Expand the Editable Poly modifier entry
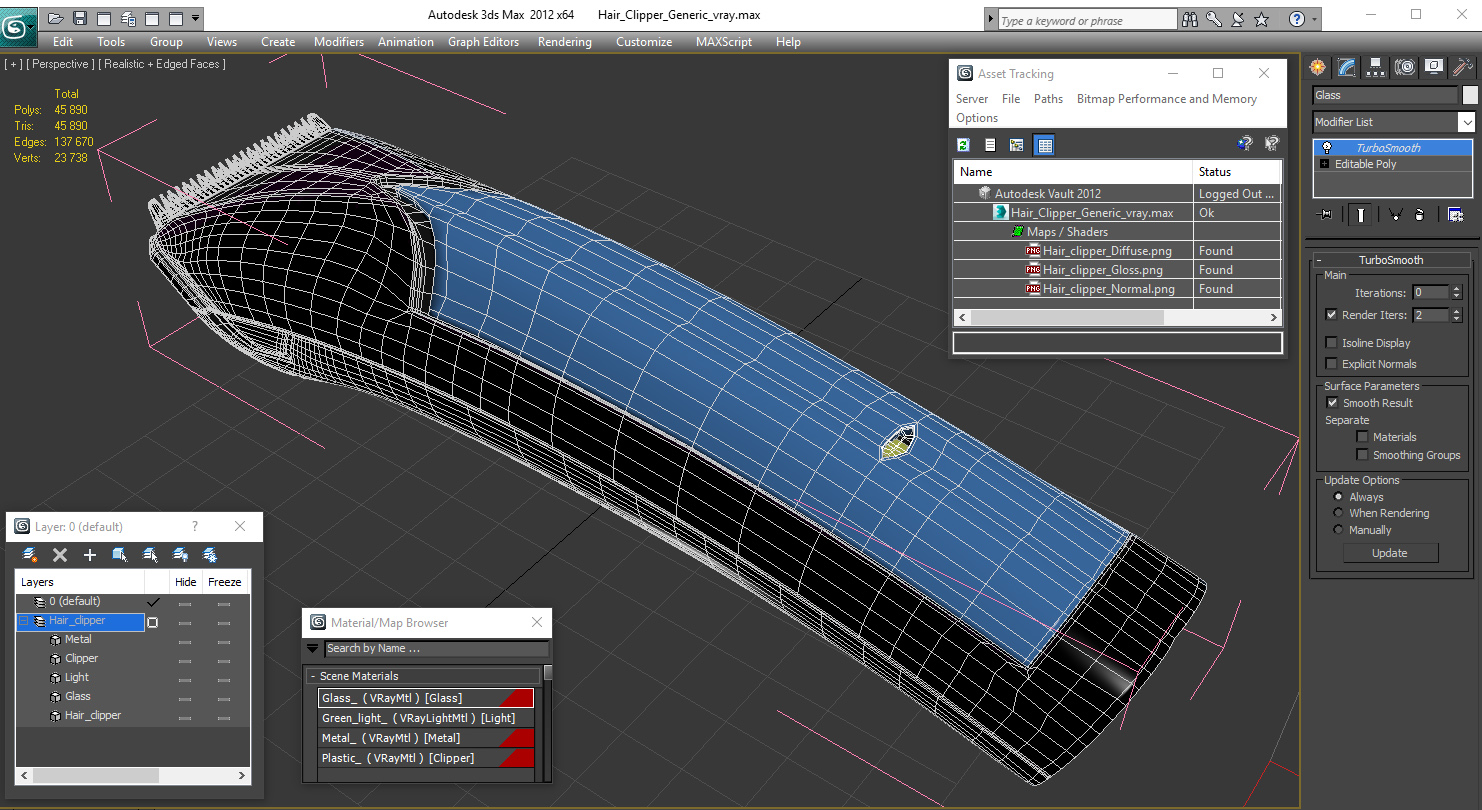This screenshot has height=810, width=1482. 1325,164
